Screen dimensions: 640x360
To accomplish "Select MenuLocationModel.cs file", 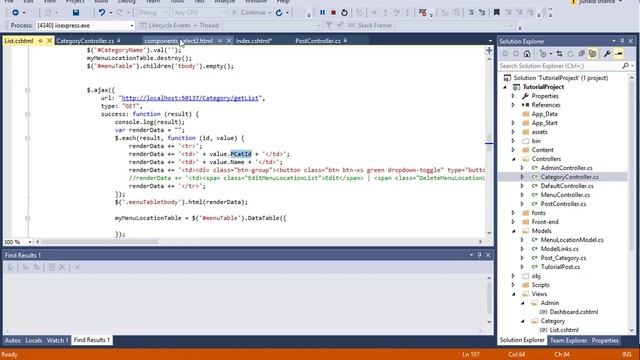I will 572,240.
